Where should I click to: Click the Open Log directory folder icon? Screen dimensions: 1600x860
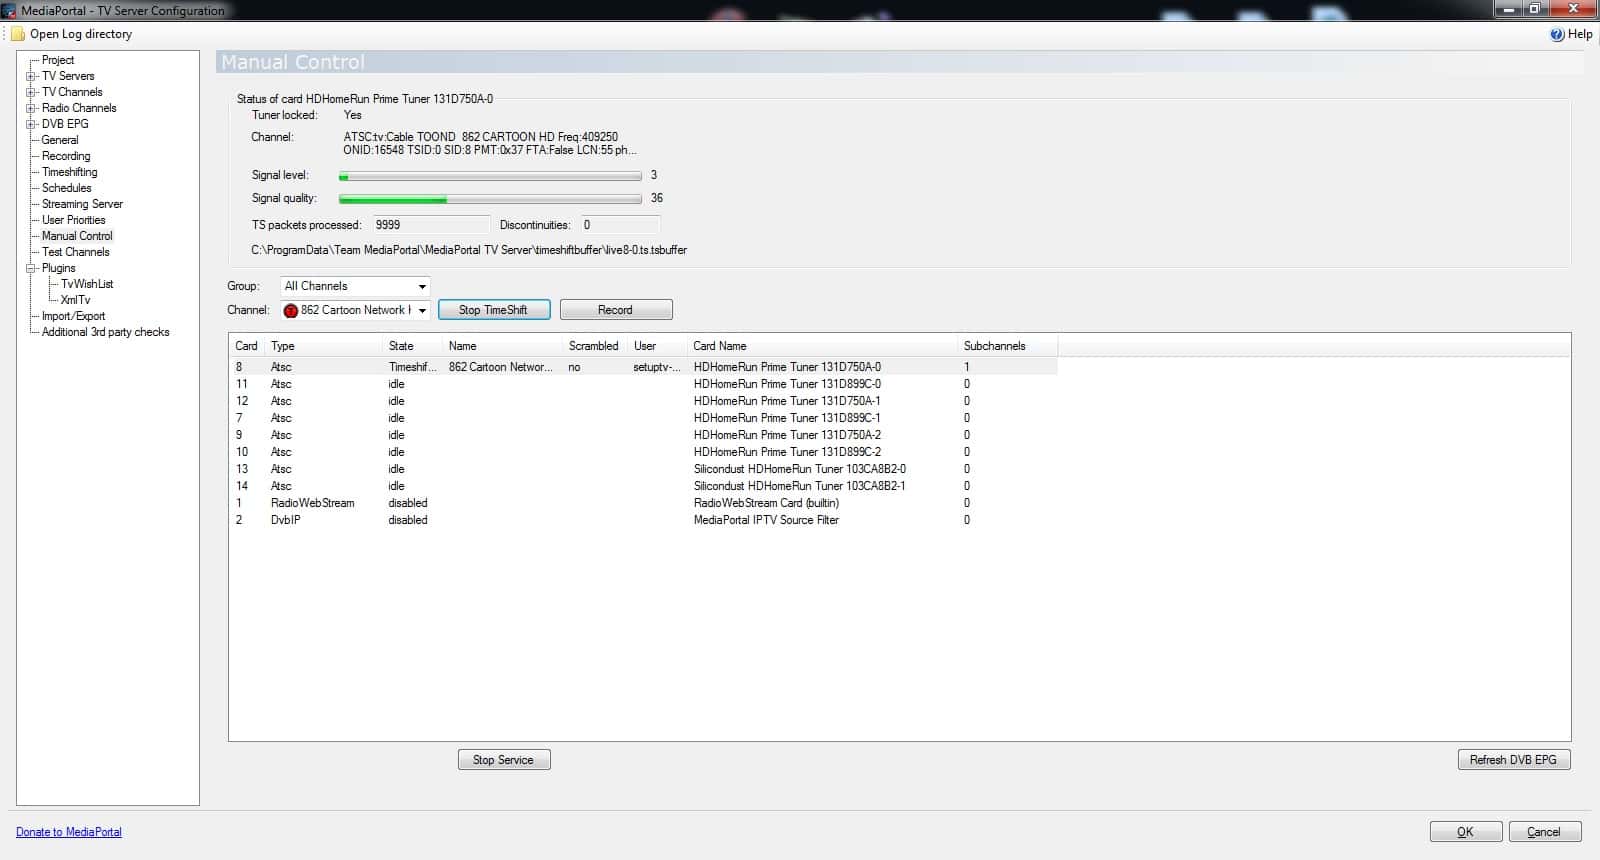click(18, 34)
